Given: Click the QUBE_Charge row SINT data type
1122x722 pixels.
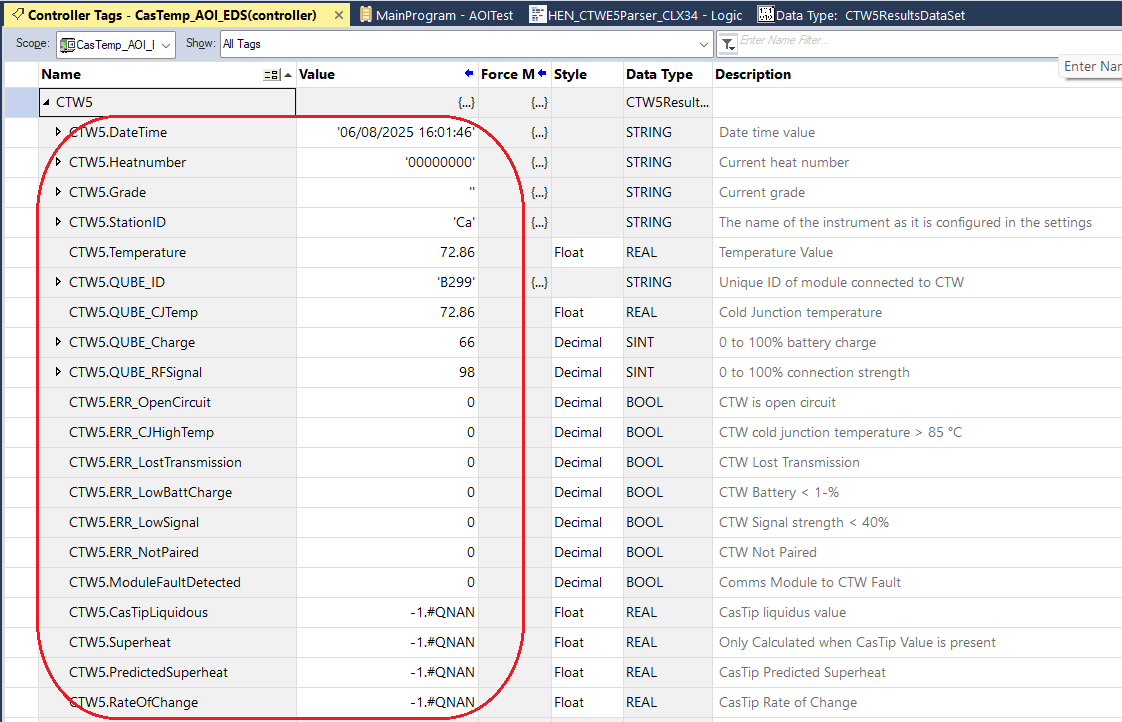Looking at the screenshot, I should [640, 343].
